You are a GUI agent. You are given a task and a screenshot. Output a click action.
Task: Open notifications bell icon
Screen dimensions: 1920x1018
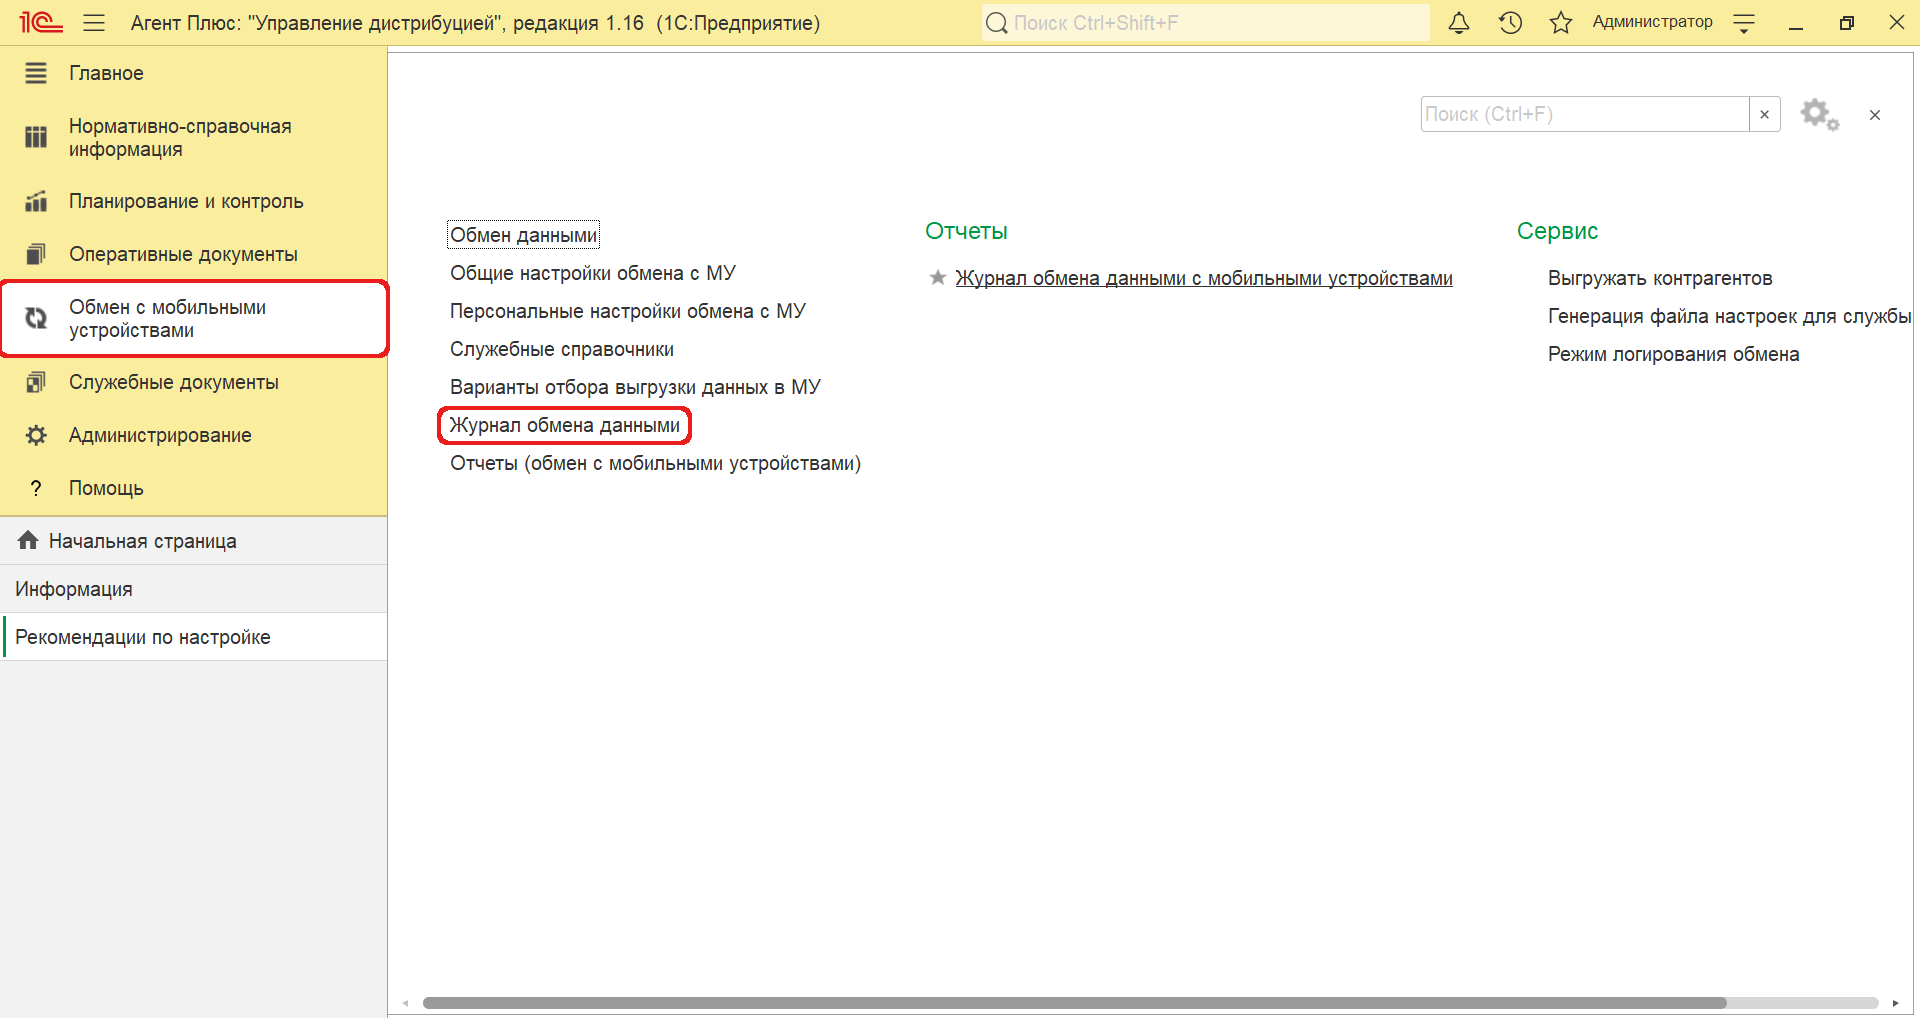[1459, 23]
